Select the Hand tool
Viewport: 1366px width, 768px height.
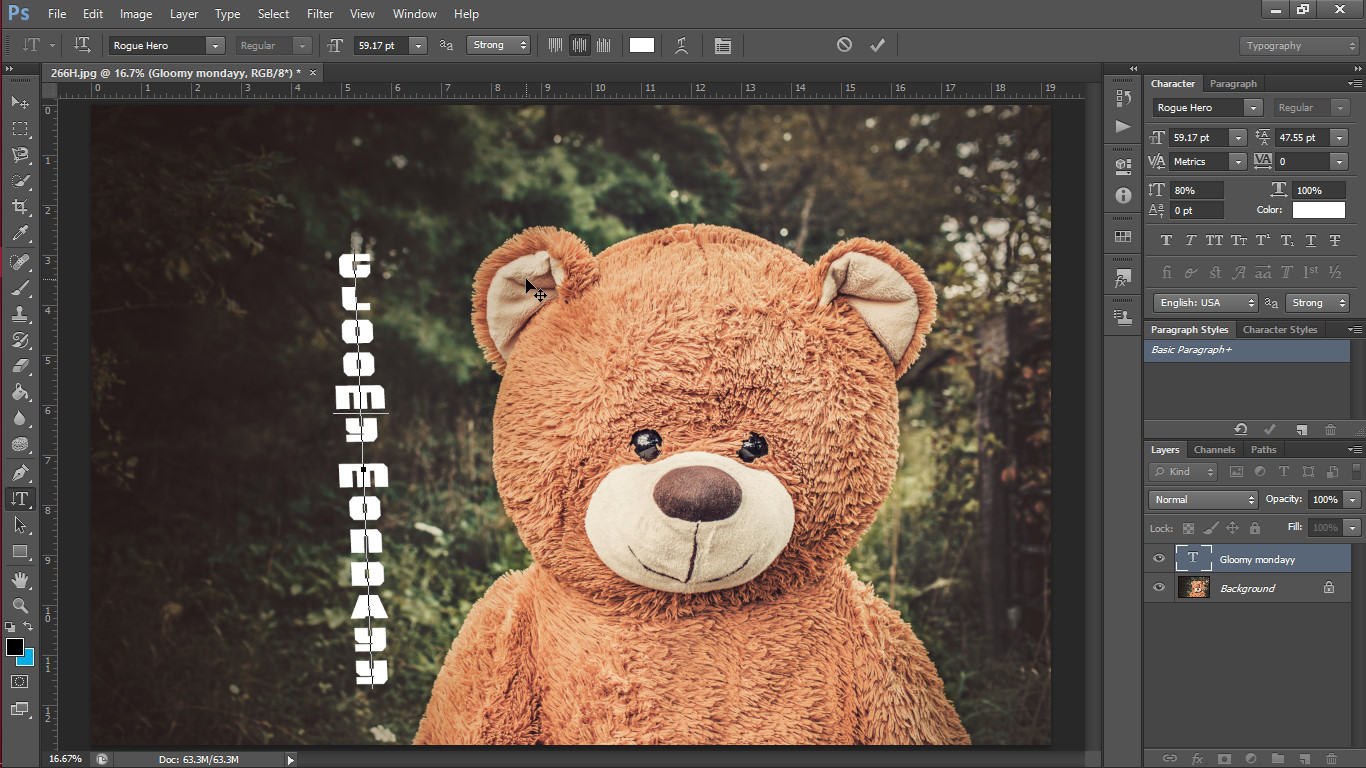(20, 578)
